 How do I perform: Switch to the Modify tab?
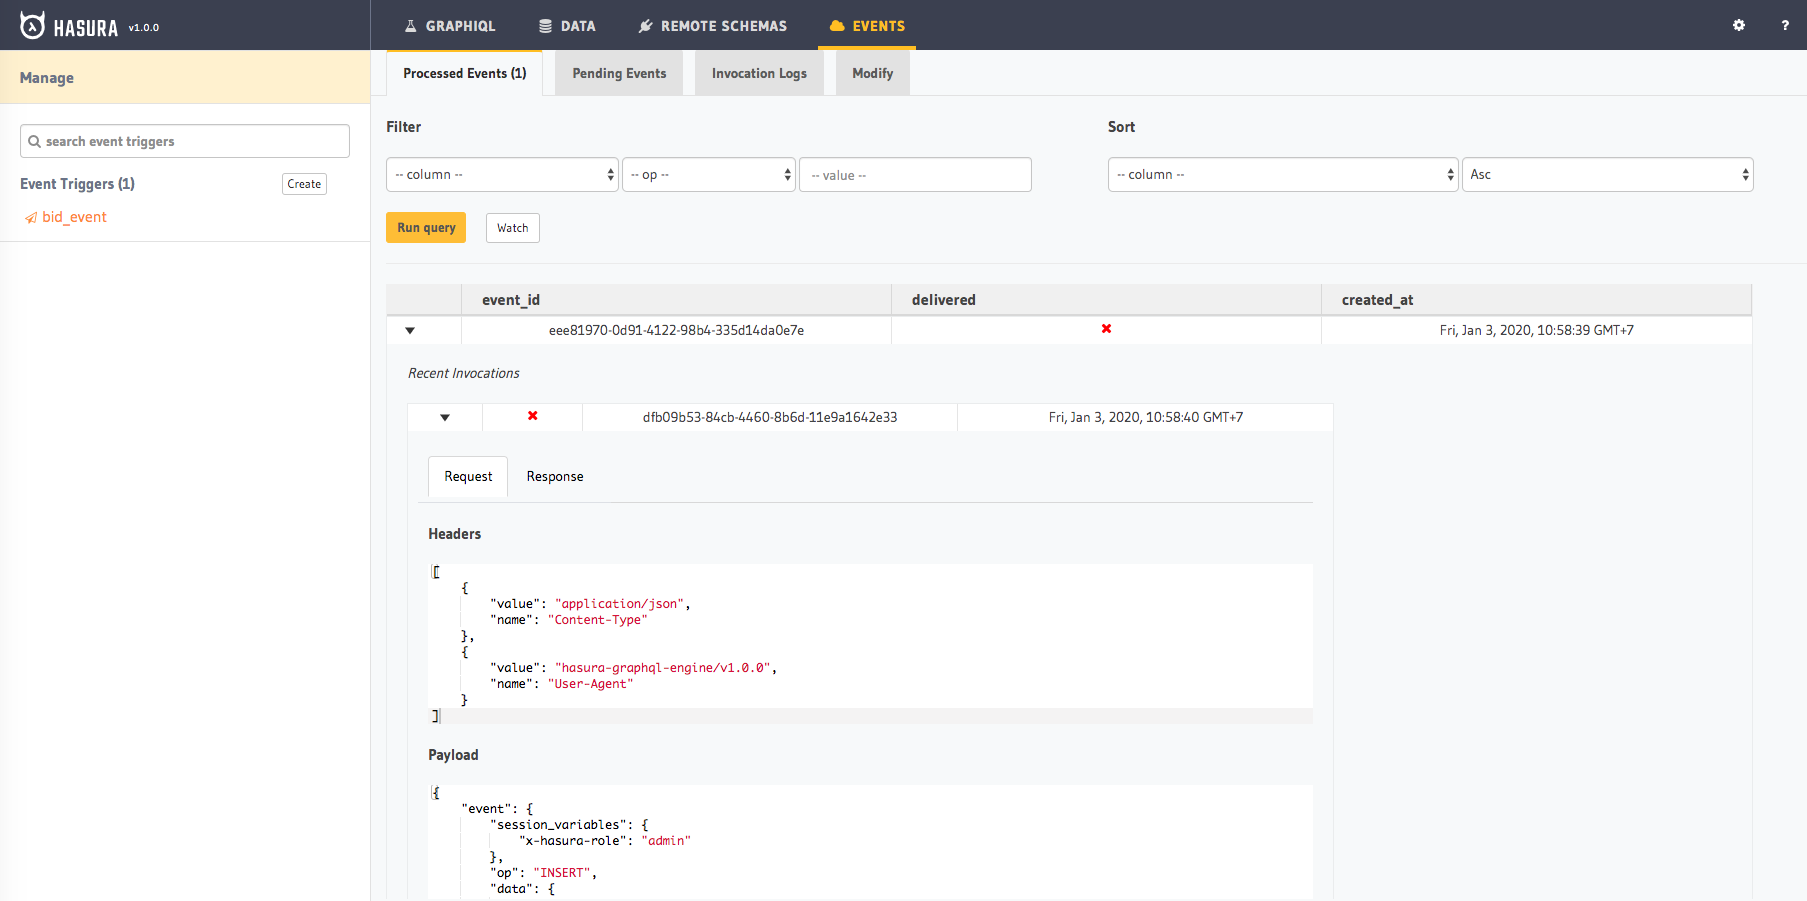click(872, 73)
